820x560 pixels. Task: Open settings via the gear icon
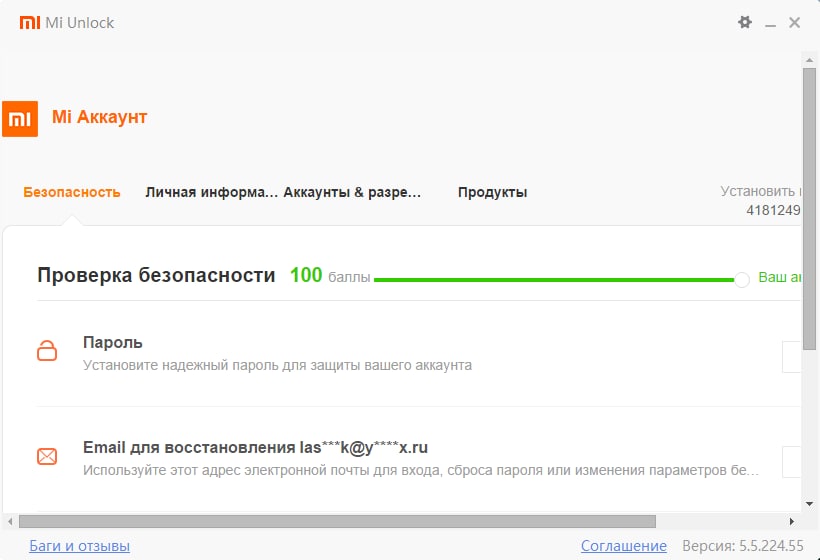click(745, 22)
